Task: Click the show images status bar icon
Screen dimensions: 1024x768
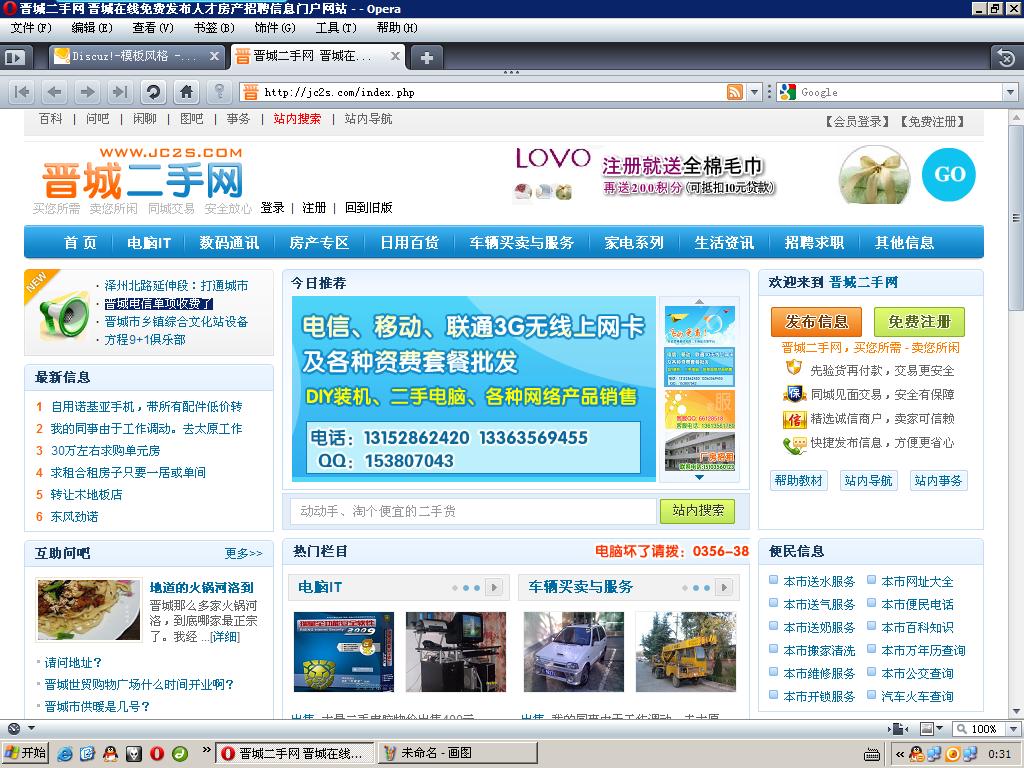Action: pos(926,729)
